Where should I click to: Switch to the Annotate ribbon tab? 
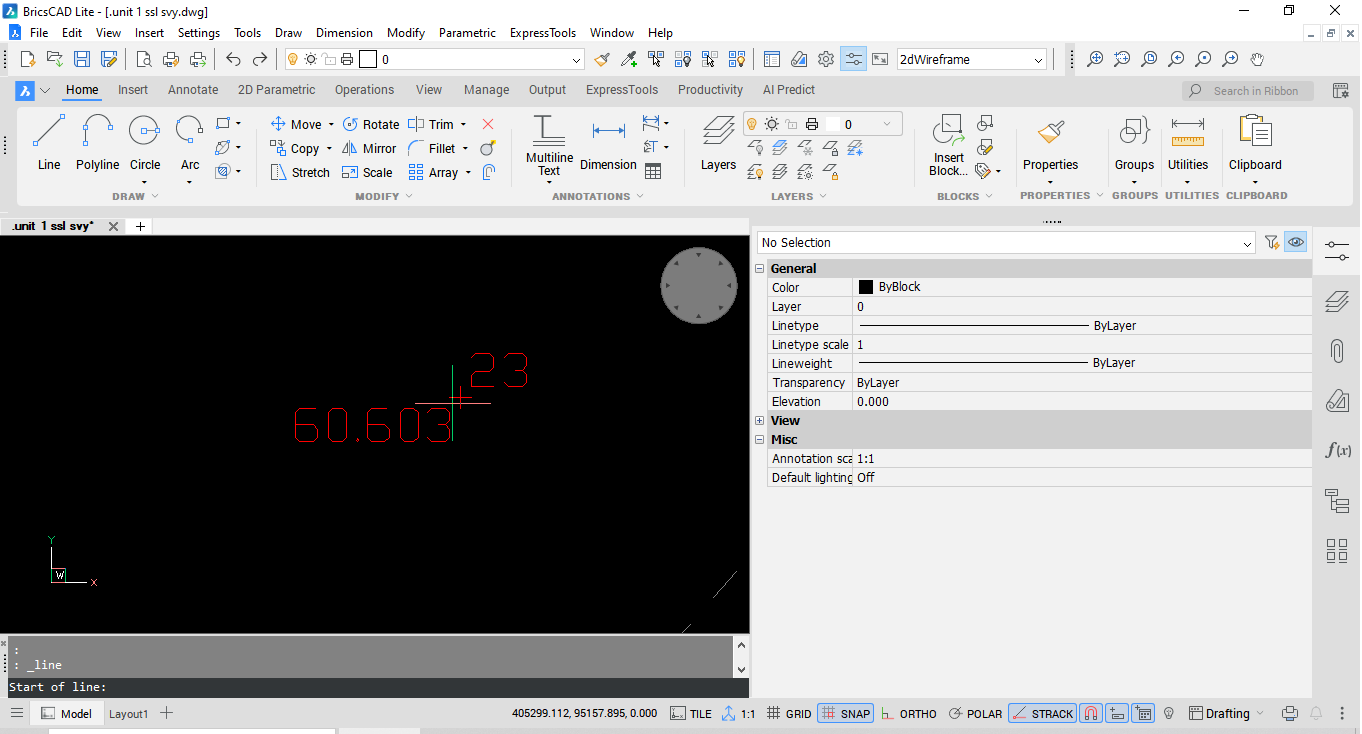tap(193, 90)
